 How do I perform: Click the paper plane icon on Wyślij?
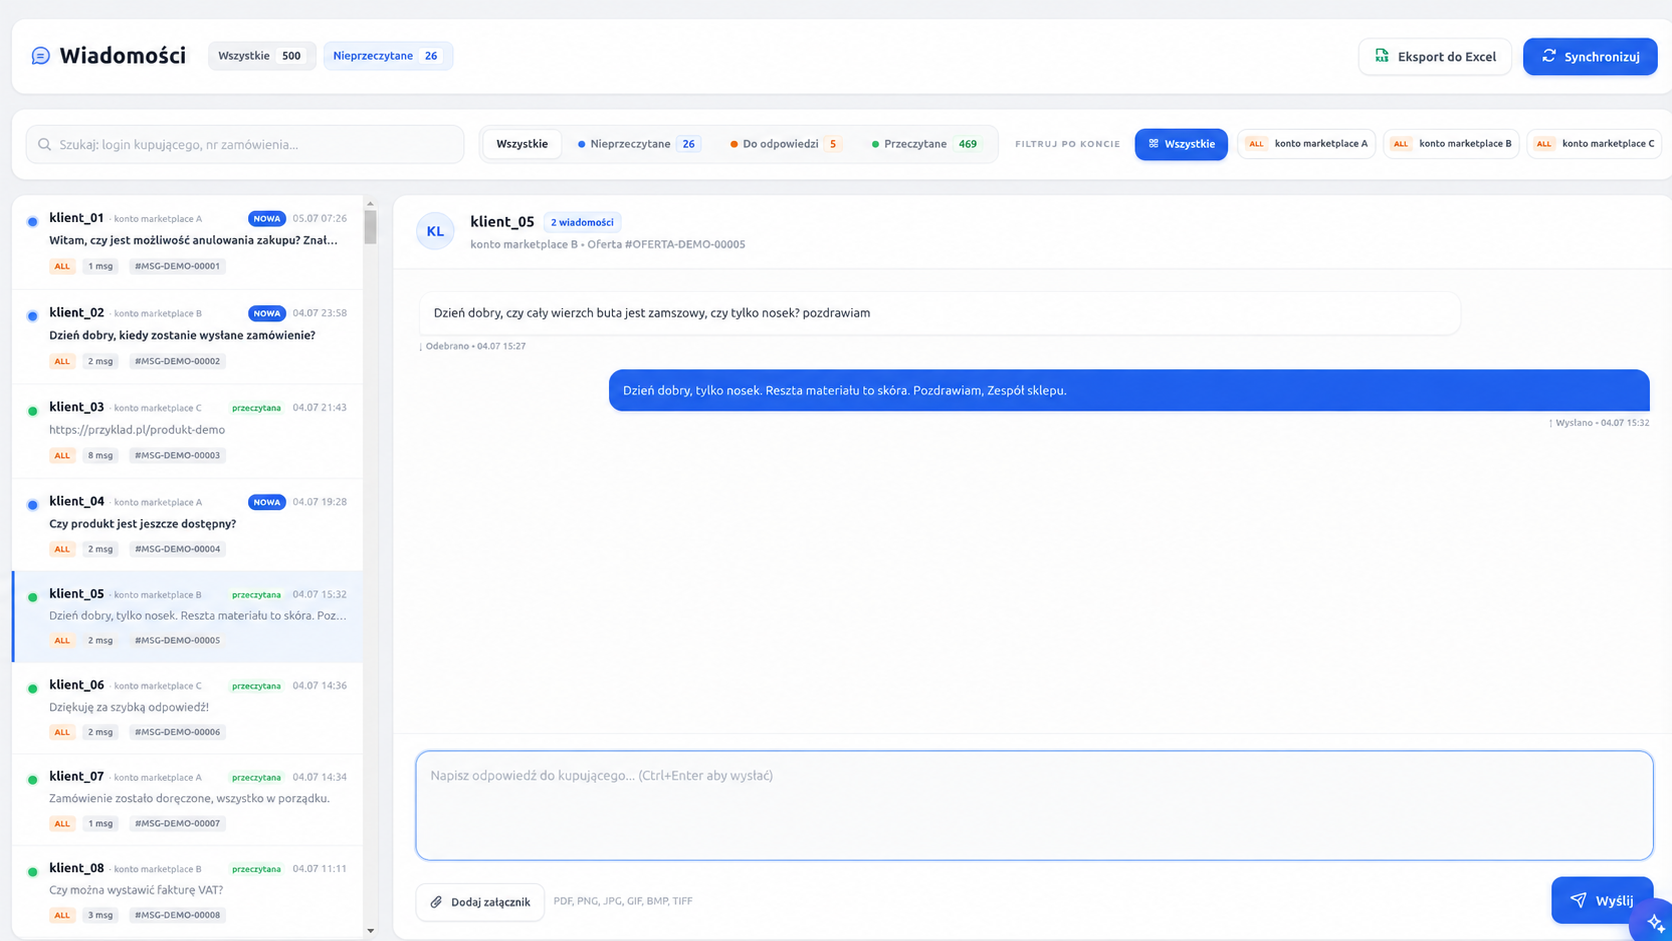point(1578,900)
